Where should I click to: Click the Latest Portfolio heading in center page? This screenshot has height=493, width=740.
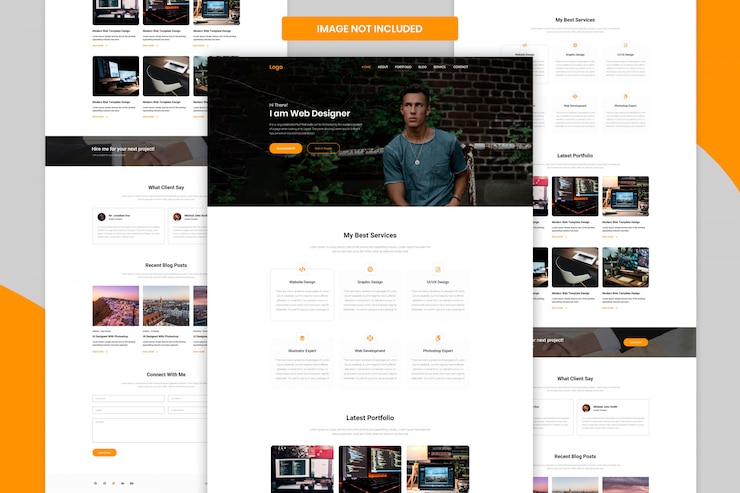point(370,418)
